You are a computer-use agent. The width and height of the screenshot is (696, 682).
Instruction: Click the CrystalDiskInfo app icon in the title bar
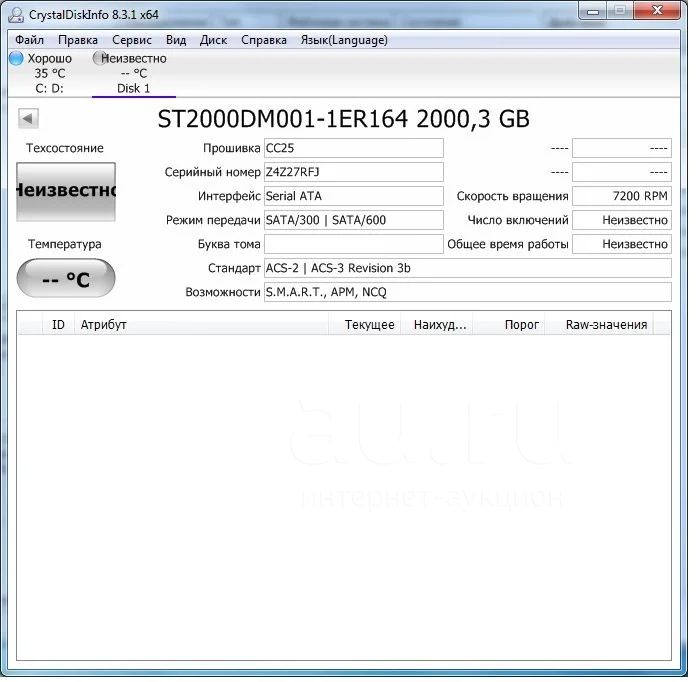coord(16,15)
